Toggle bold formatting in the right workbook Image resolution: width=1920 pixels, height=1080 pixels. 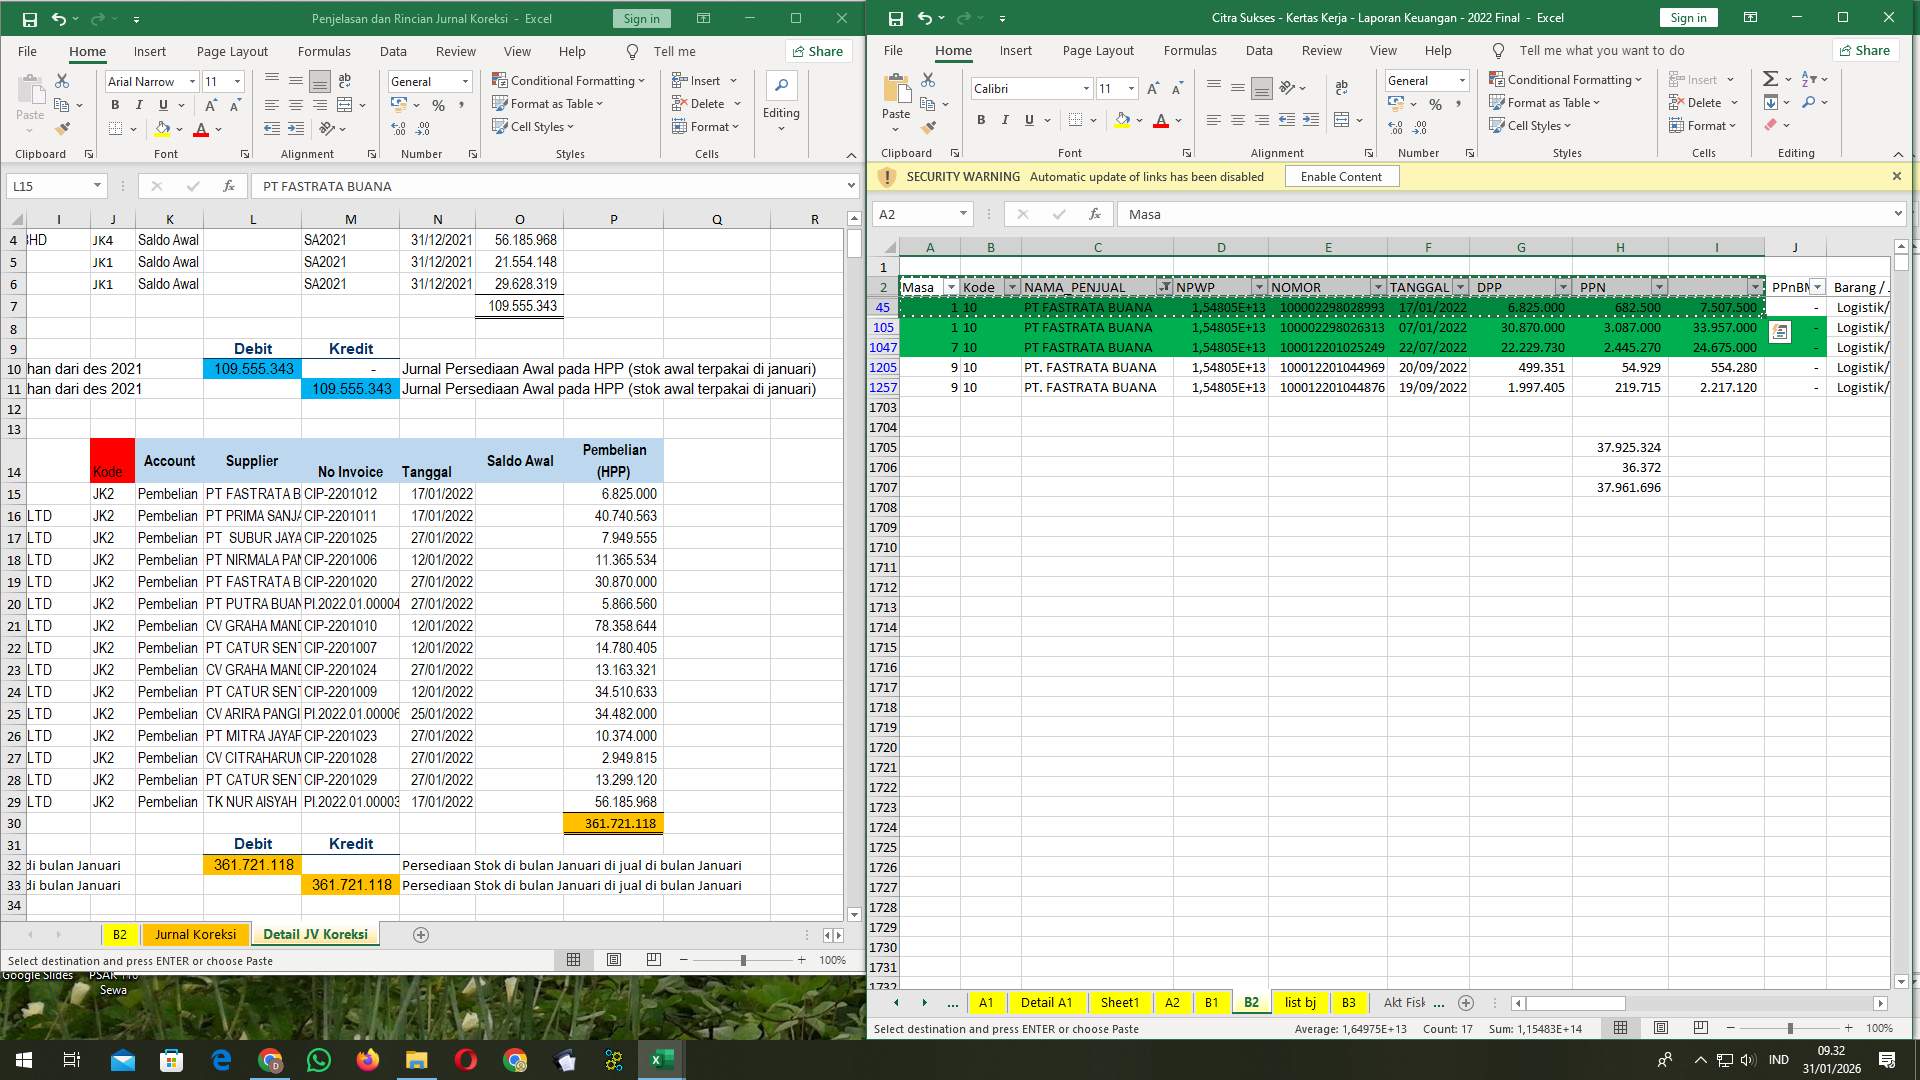point(979,119)
